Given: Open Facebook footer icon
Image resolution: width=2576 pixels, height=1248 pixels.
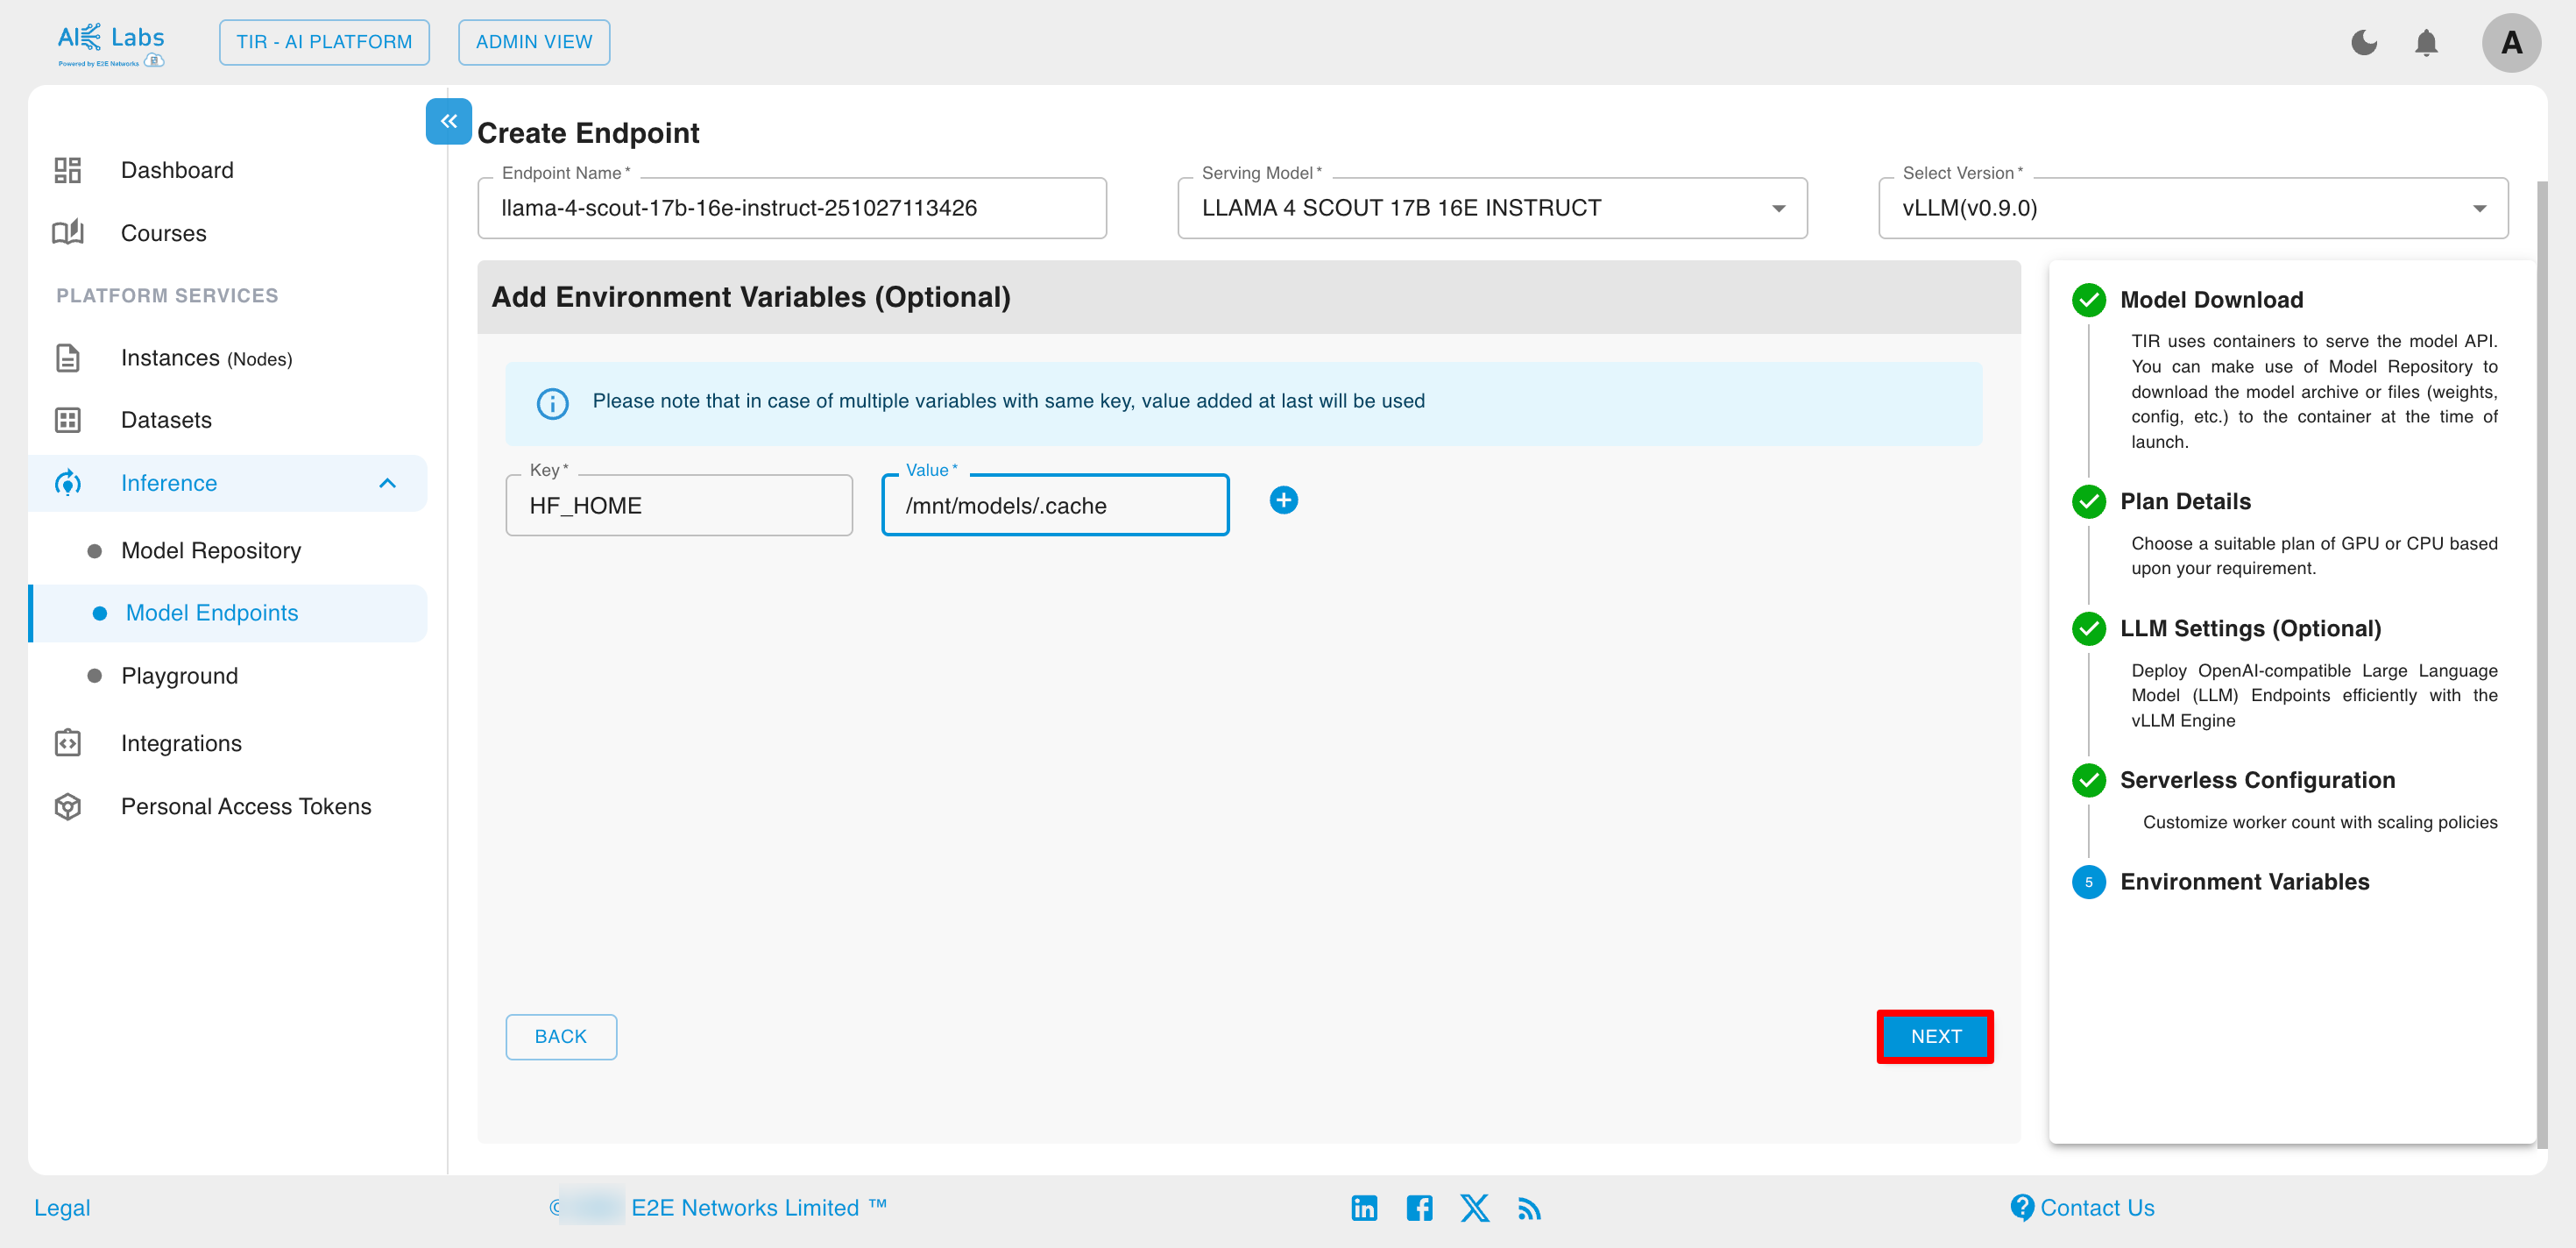Looking at the screenshot, I should point(1419,1208).
